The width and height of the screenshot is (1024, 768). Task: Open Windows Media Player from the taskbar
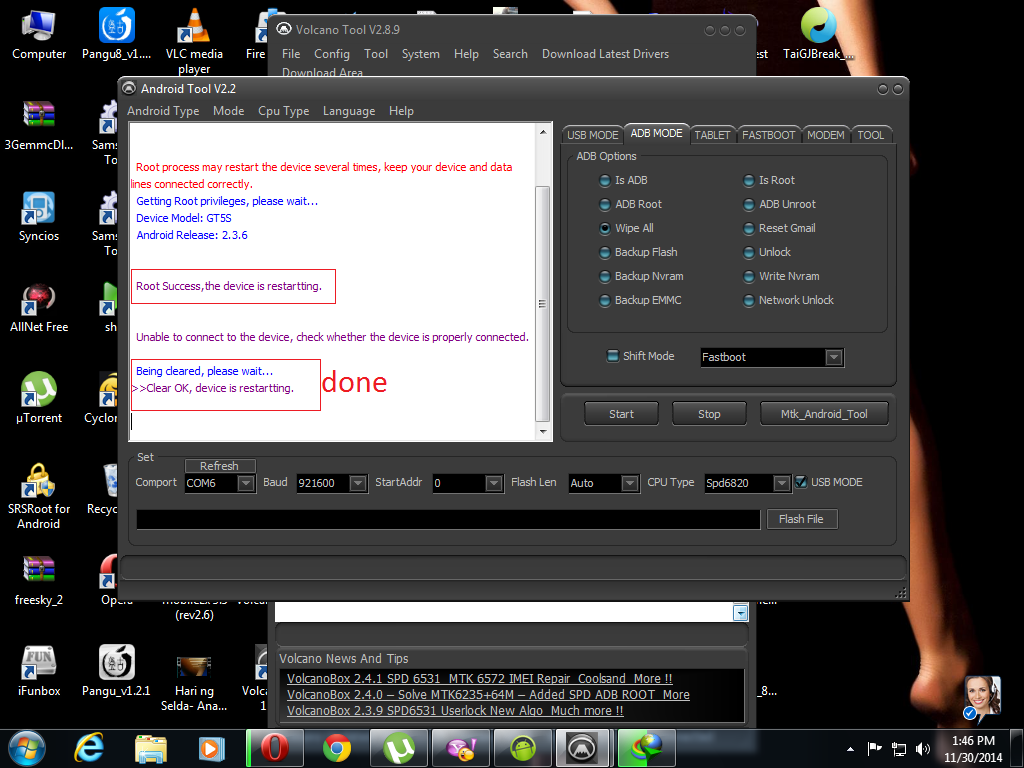point(211,748)
